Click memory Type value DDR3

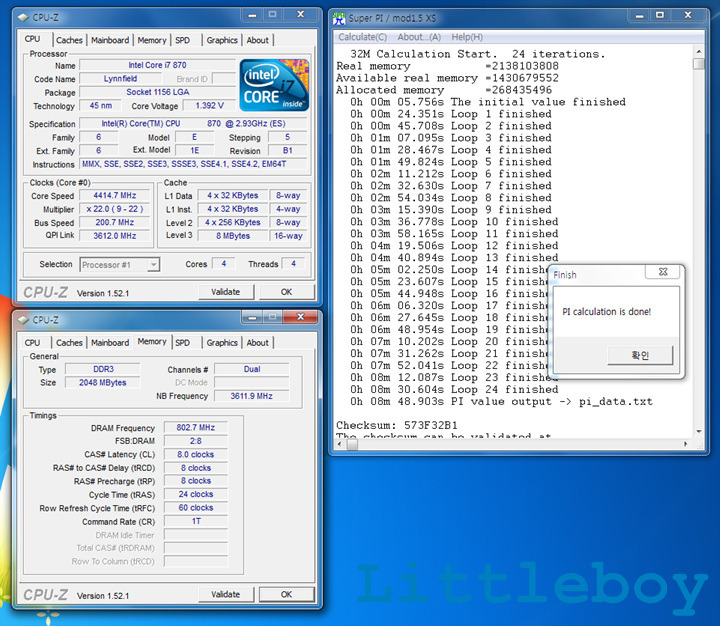pyautogui.click(x=102, y=369)
